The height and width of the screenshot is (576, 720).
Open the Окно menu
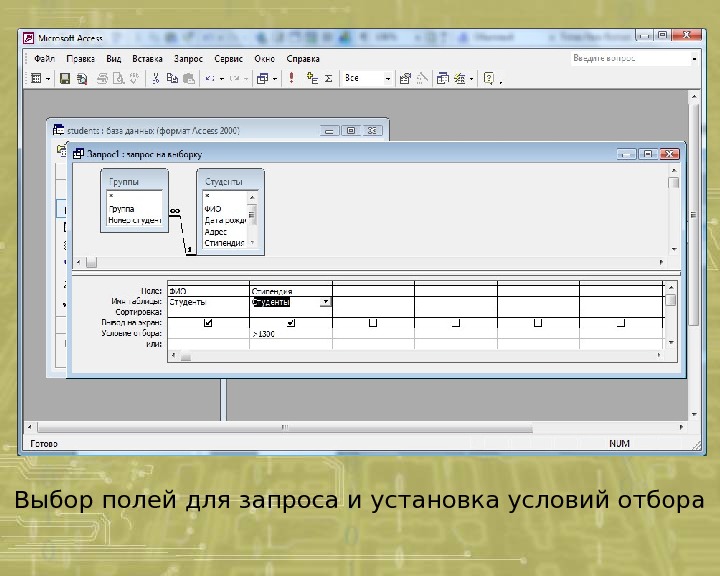click(264, 59)
